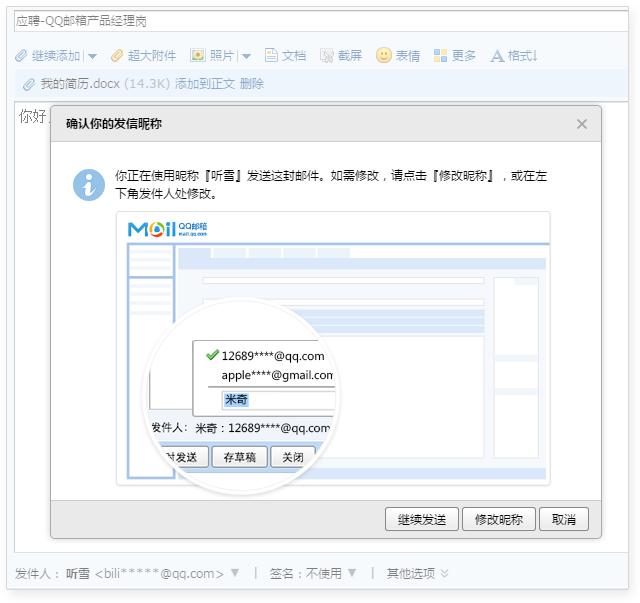Screen dimensions: 640x603
Task: Click 删除 to remove 我的简历.docx
Action: point(251,84)
